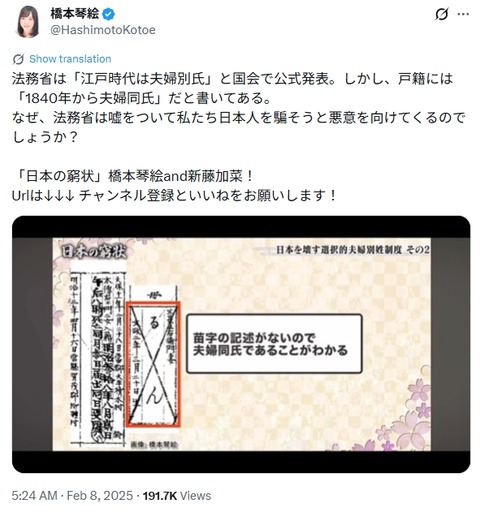The height and width of the screenshot is (512, 480).
Task: Open the @HashimotoKotoe handle link
Action: (103, 30)
